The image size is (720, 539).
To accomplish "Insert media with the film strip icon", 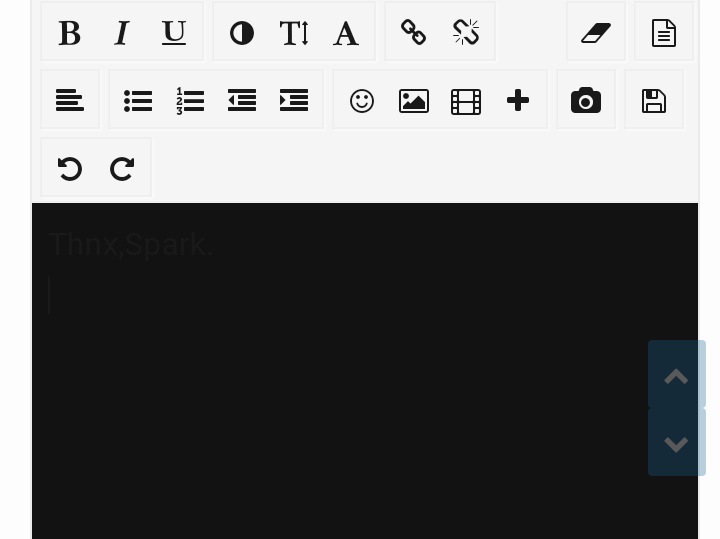I will pyautogui.click(x=466, y=101).
